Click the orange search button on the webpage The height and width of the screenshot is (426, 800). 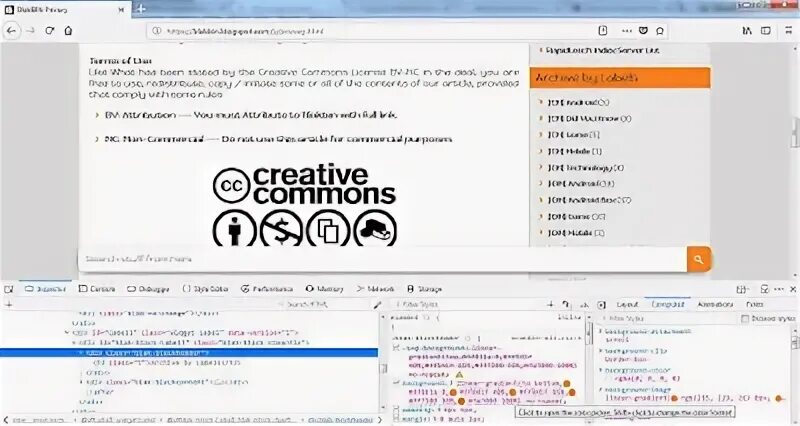pyautogui.click(x=698, y=259)
